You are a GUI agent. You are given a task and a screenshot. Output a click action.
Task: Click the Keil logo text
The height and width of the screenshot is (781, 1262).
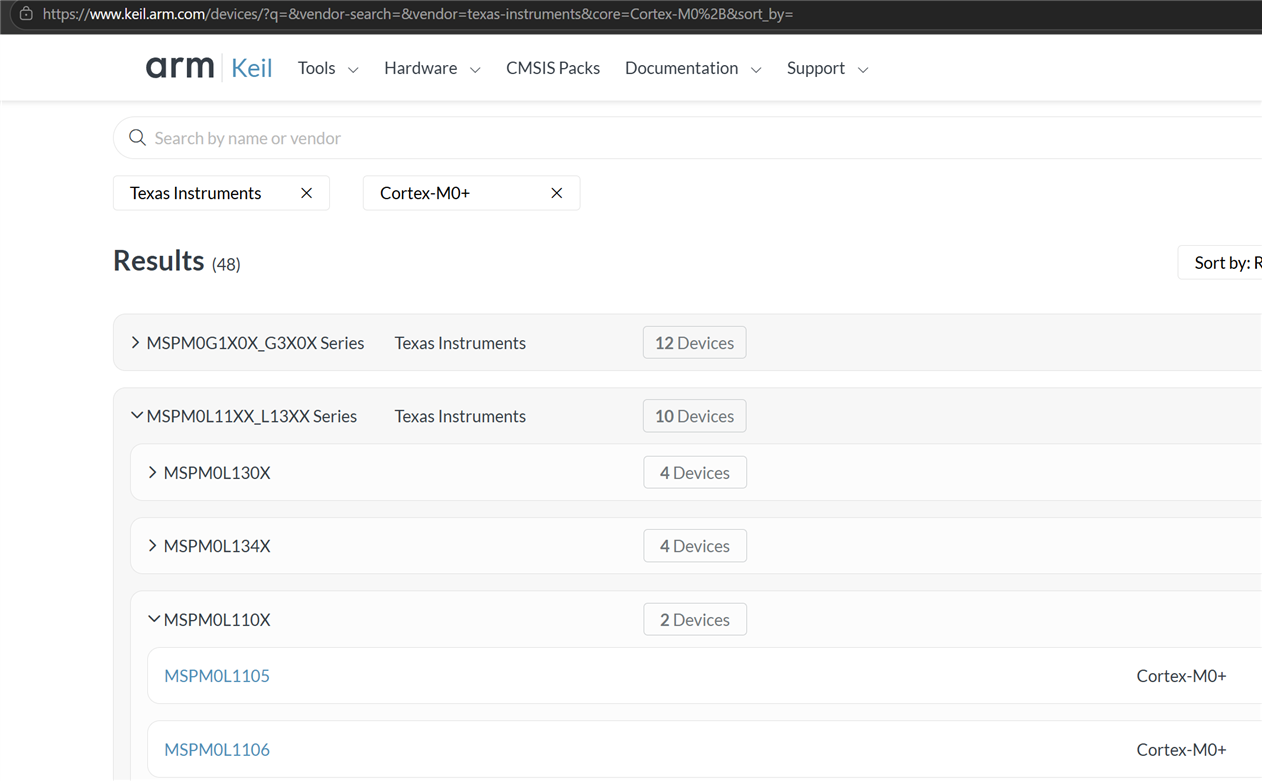pyautogui.click(x=251, y=68)
